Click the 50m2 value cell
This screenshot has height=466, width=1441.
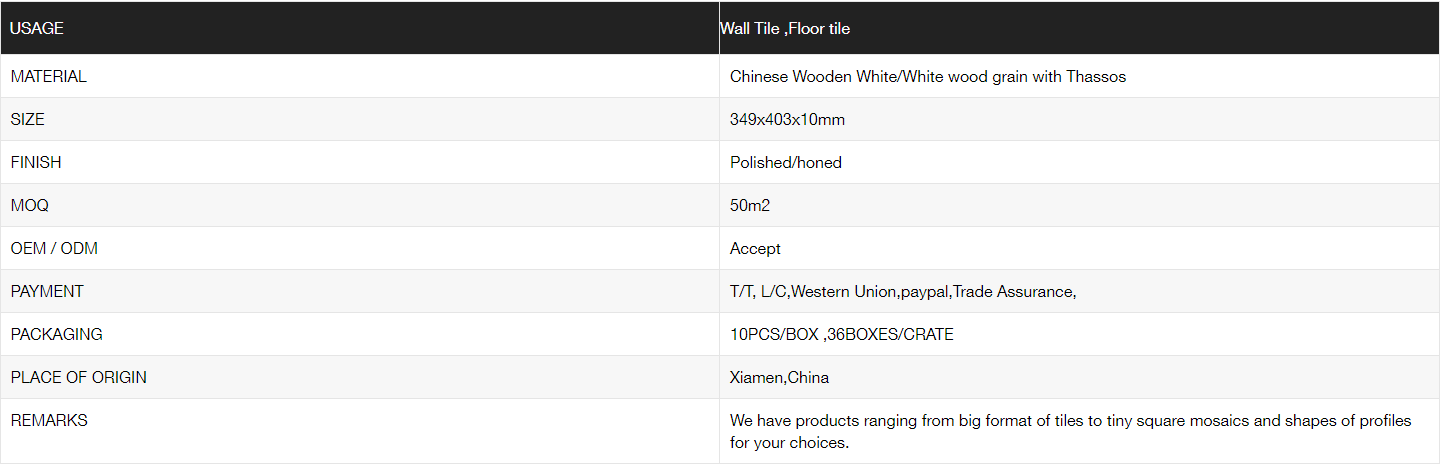(x=750, y=206)
